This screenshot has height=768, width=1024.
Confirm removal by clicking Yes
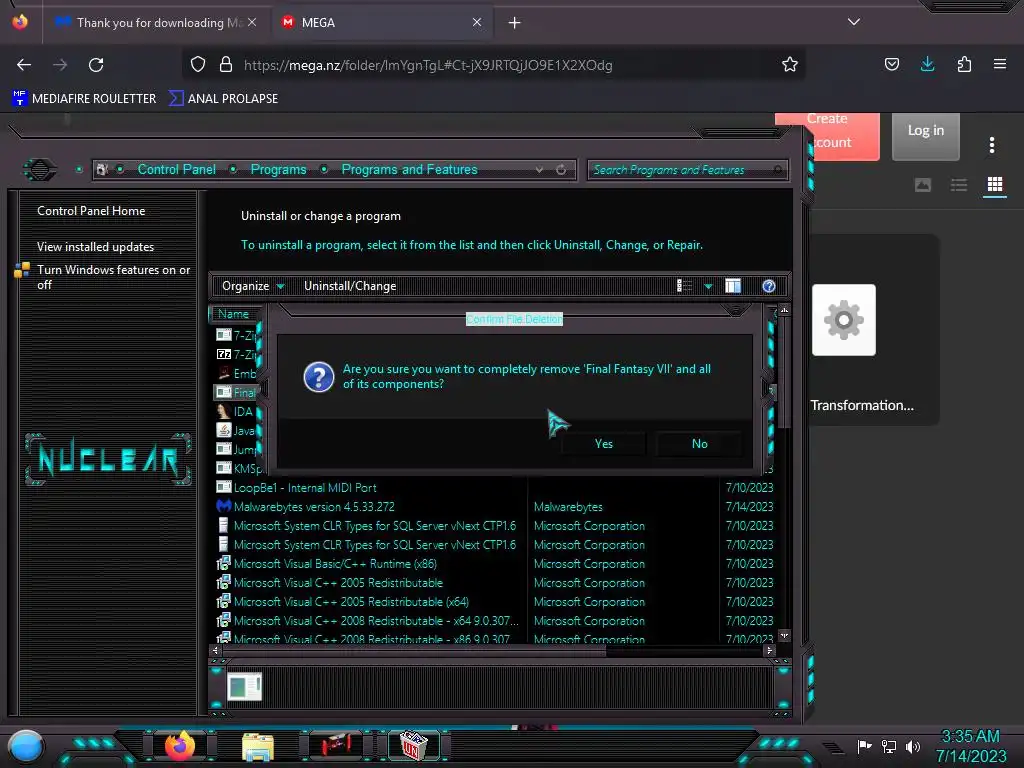[x=603, y=443]
